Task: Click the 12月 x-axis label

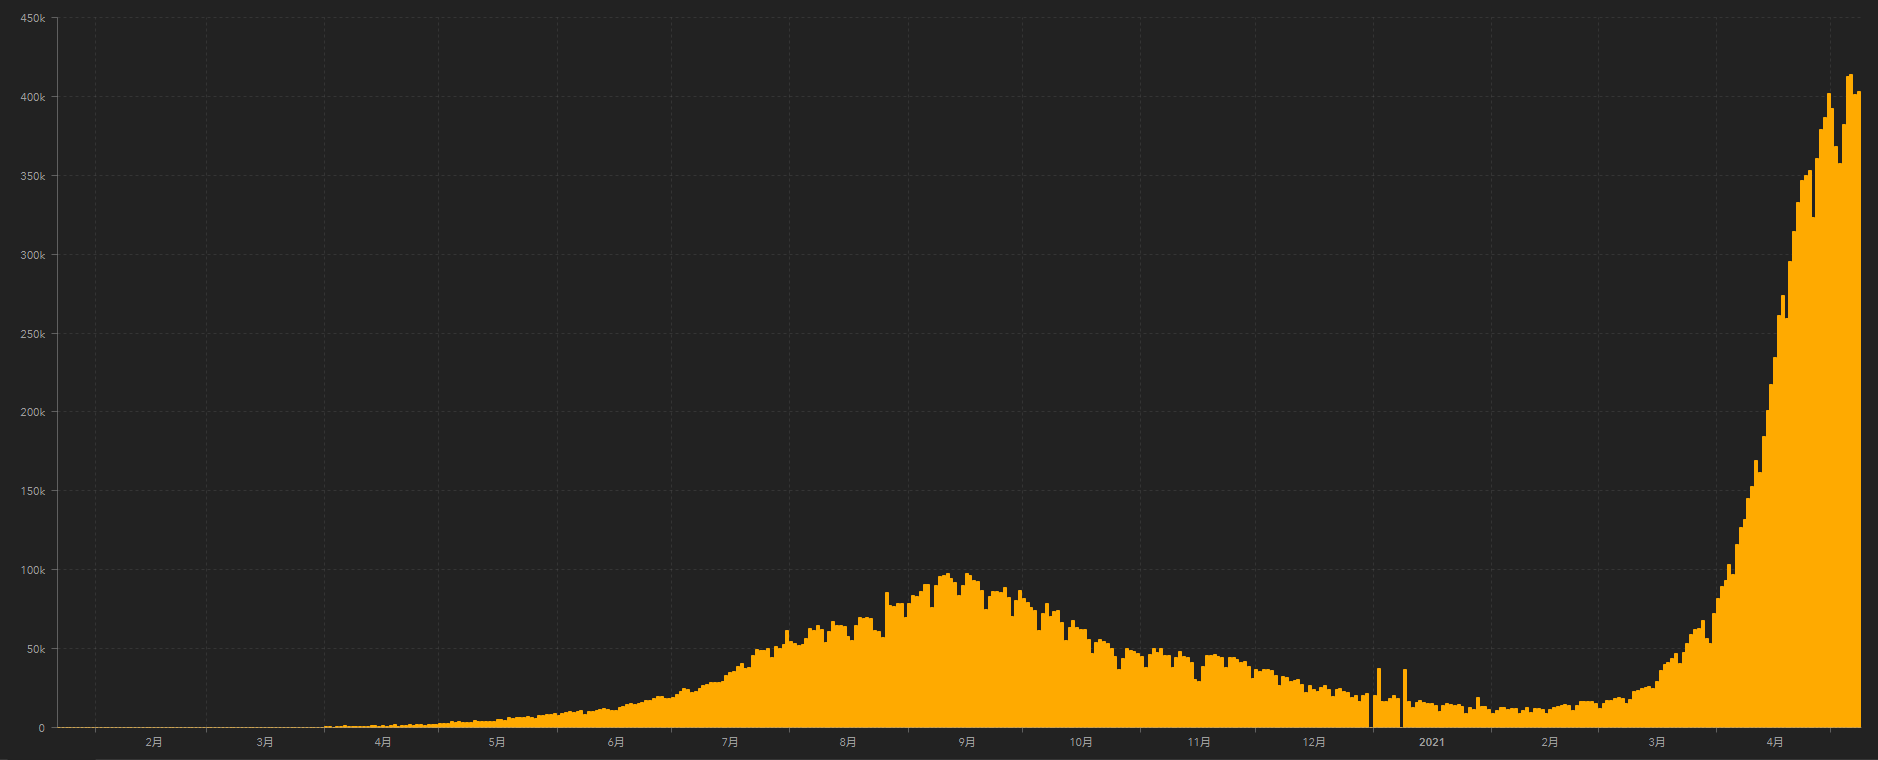Action: coord(1314,742)
